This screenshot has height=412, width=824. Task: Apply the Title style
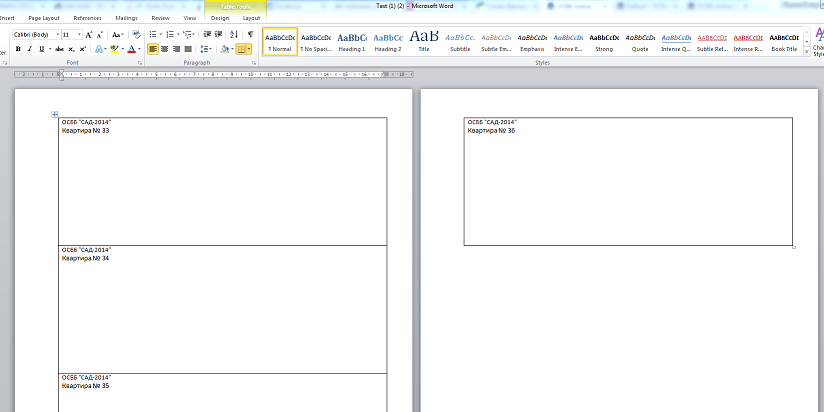423,41
